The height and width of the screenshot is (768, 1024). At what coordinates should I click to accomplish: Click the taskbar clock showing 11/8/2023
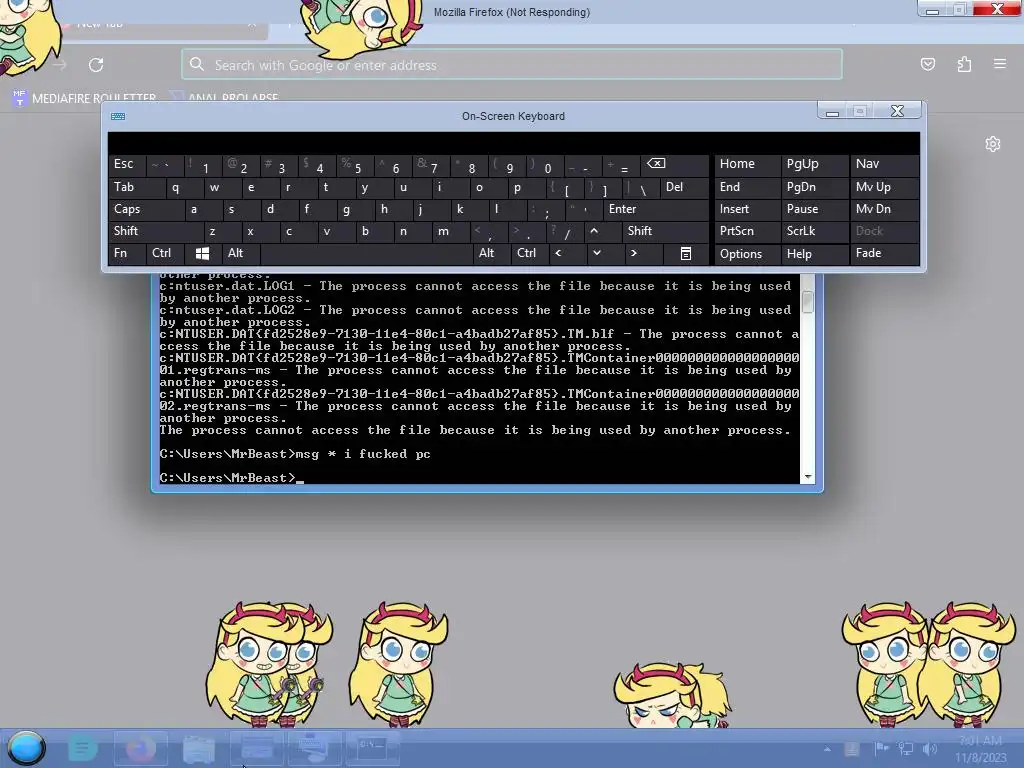pos(981,750)
